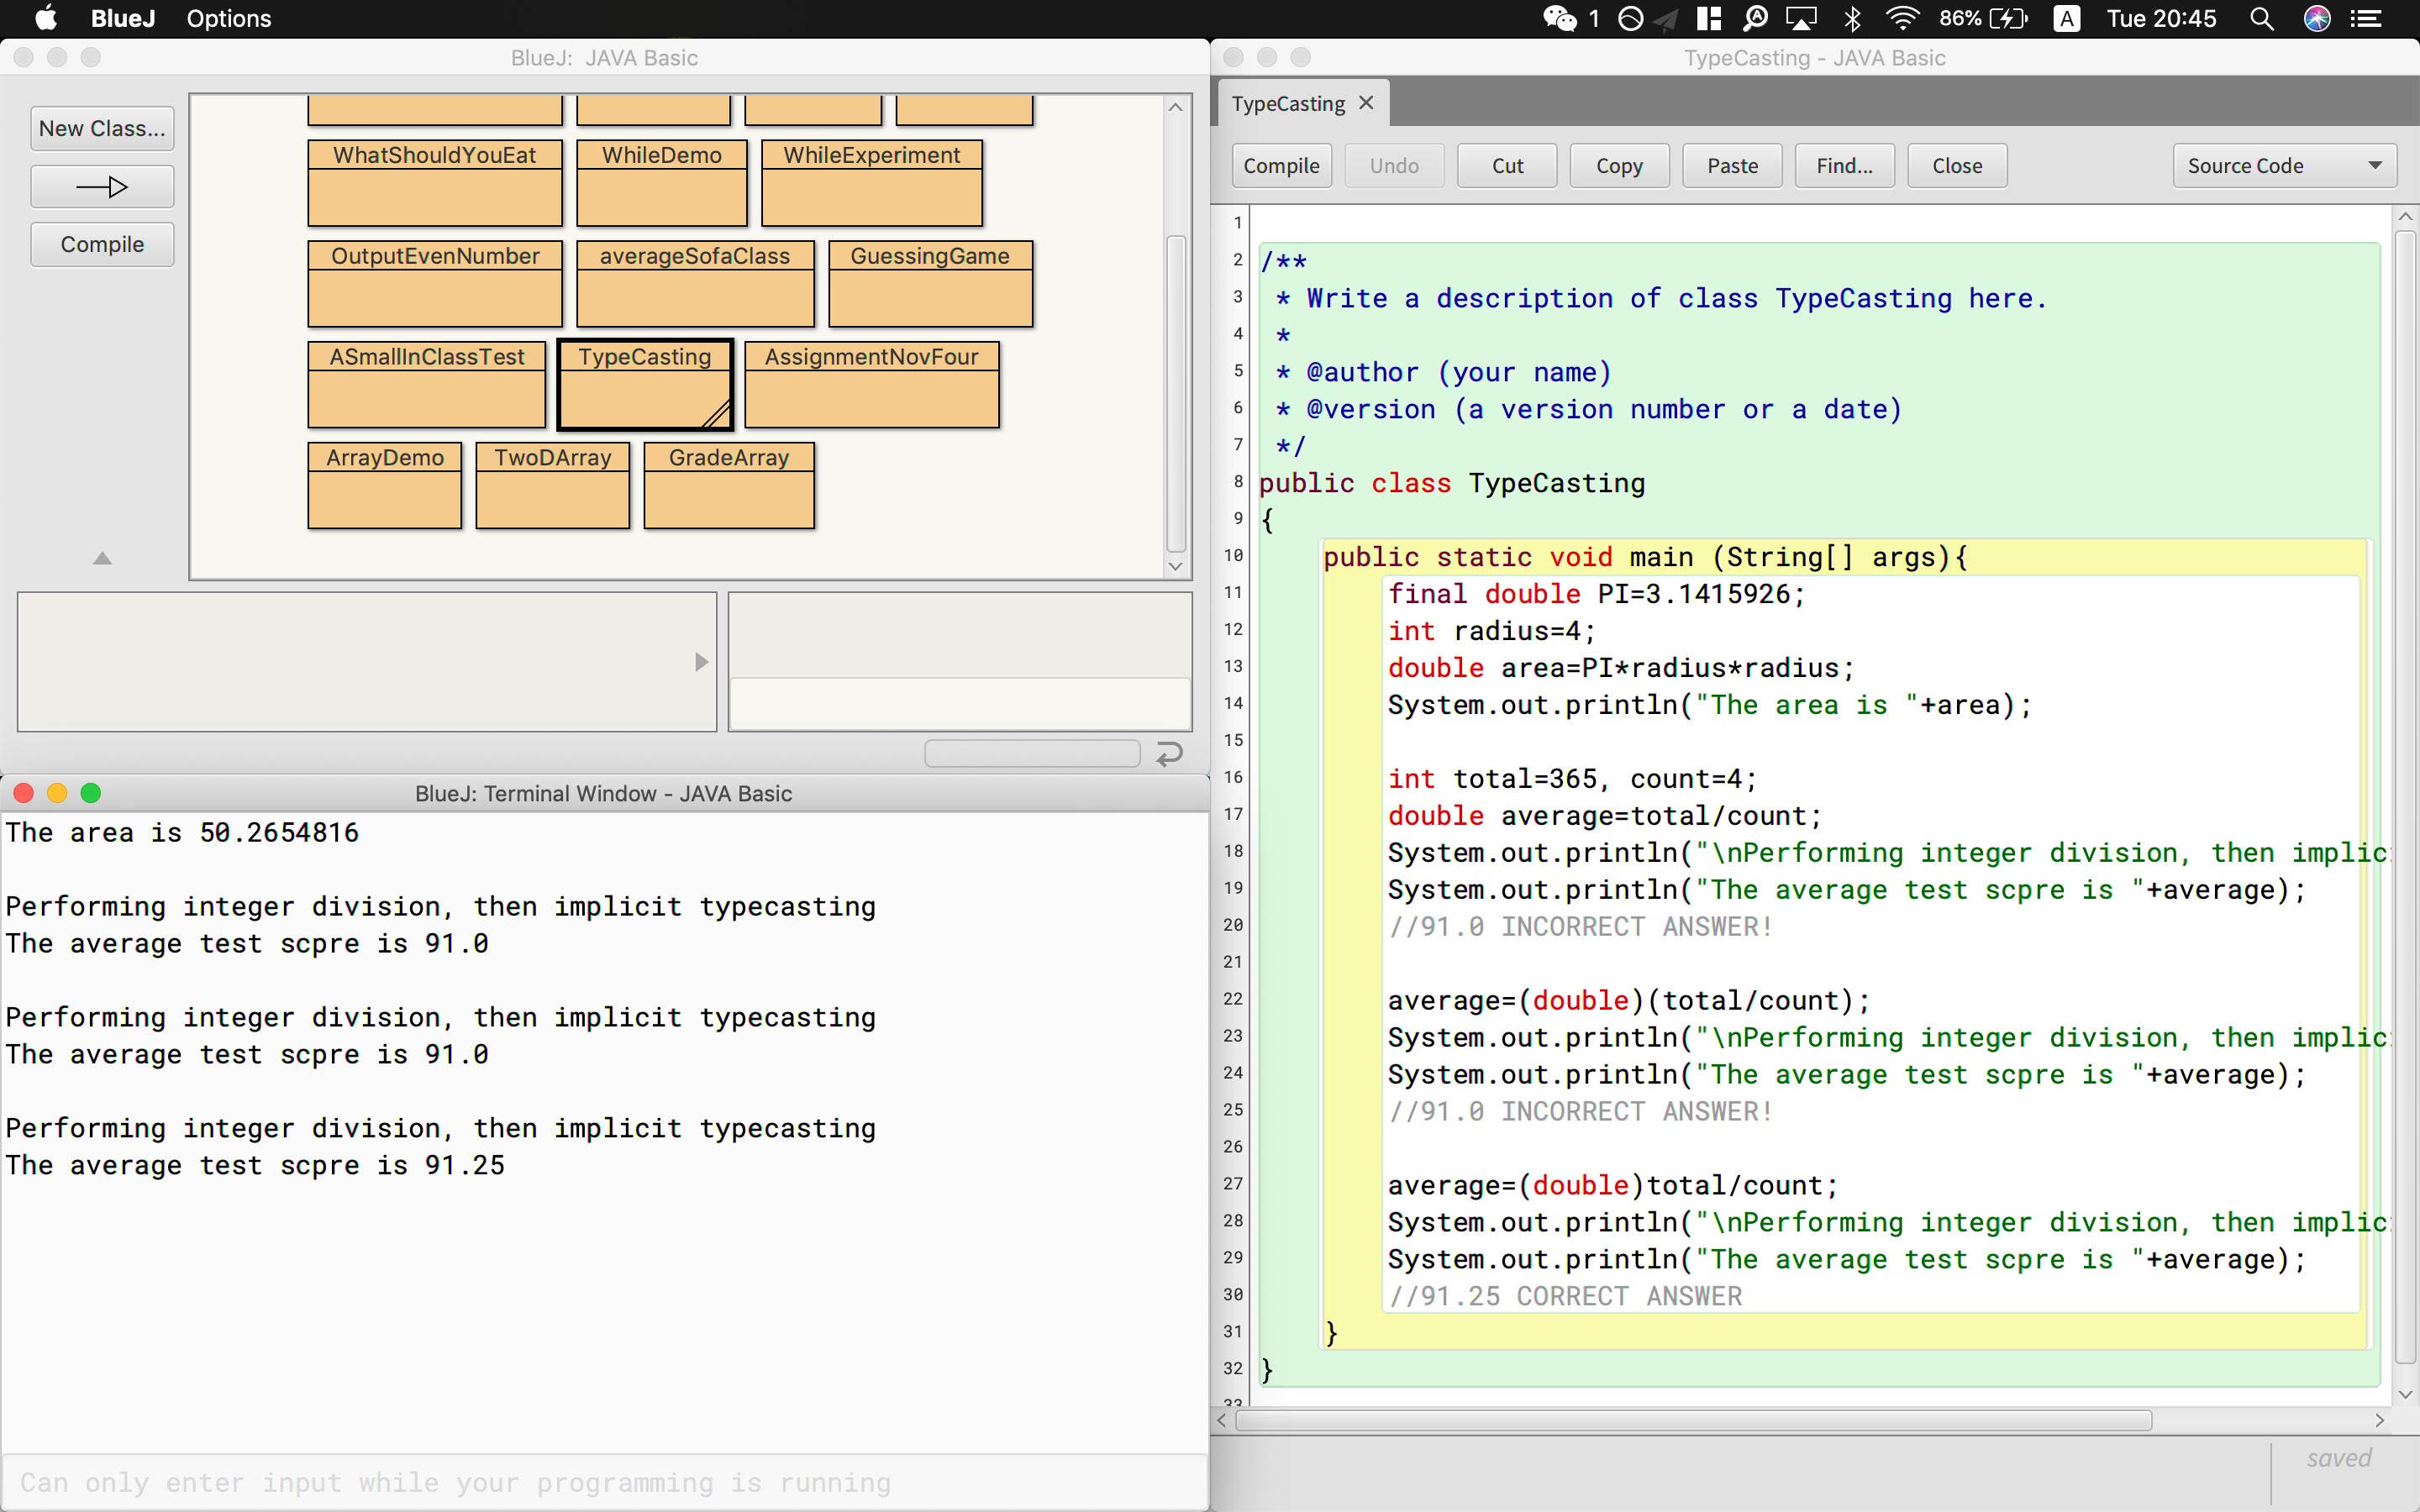Click the editor horizontal scrollbar
Image resolution: width=2420 pixels, height=1512 pixels.
click(x=1692, y=1420)
